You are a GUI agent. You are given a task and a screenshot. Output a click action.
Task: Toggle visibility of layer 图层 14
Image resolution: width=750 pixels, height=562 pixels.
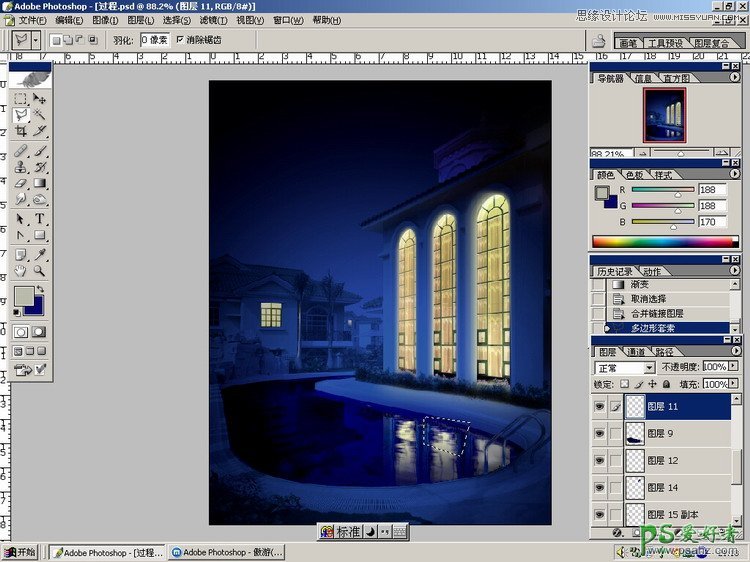[x=600, y=488]
